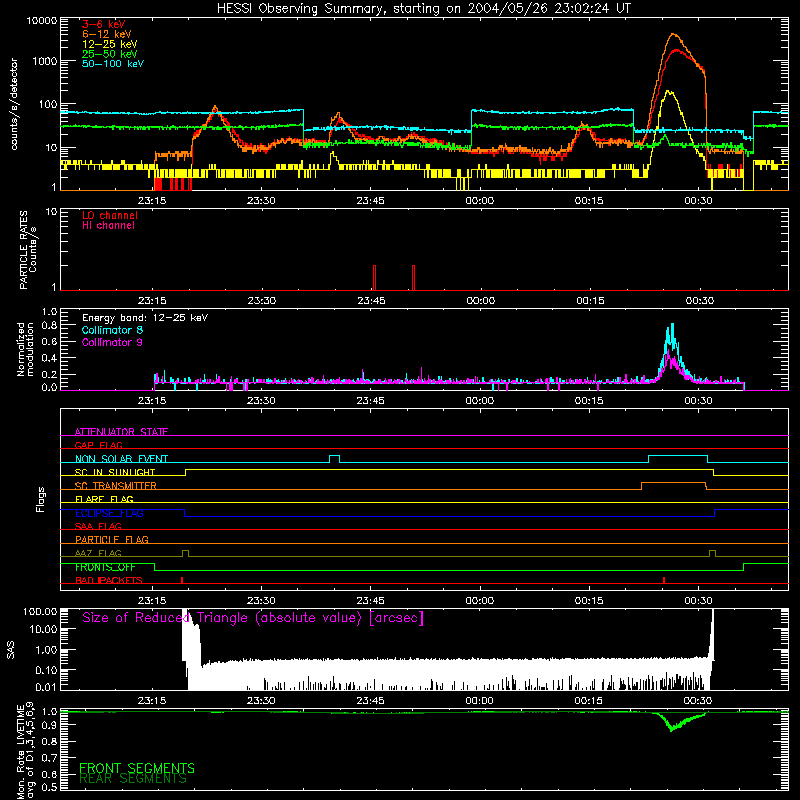
Task: Click the REAR SEGMENTS legend label
Action: (133, 779)
